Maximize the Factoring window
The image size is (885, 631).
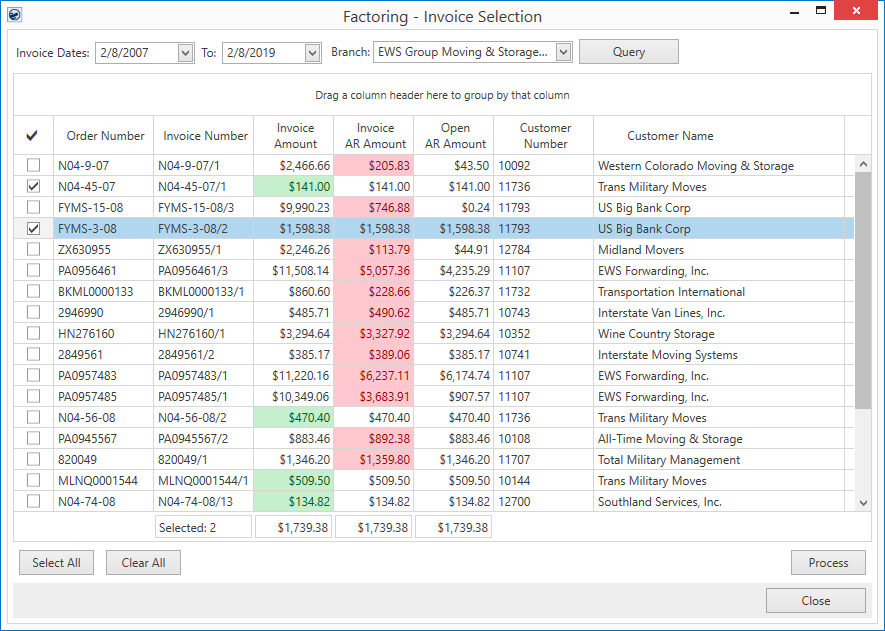pyautogui.click(x=821, y=11)
